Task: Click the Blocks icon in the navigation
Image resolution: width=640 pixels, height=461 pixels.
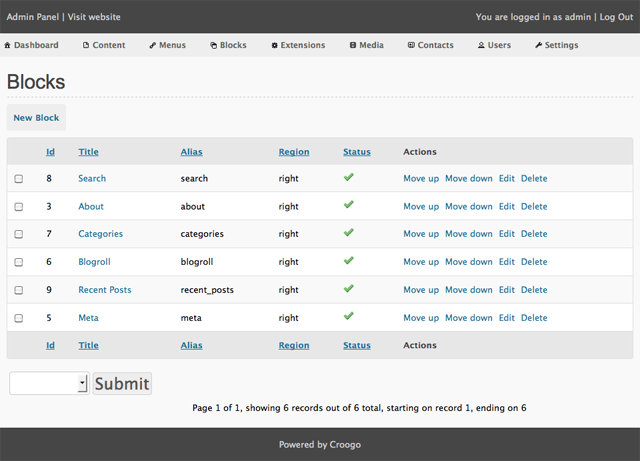Action: point(213,45)
